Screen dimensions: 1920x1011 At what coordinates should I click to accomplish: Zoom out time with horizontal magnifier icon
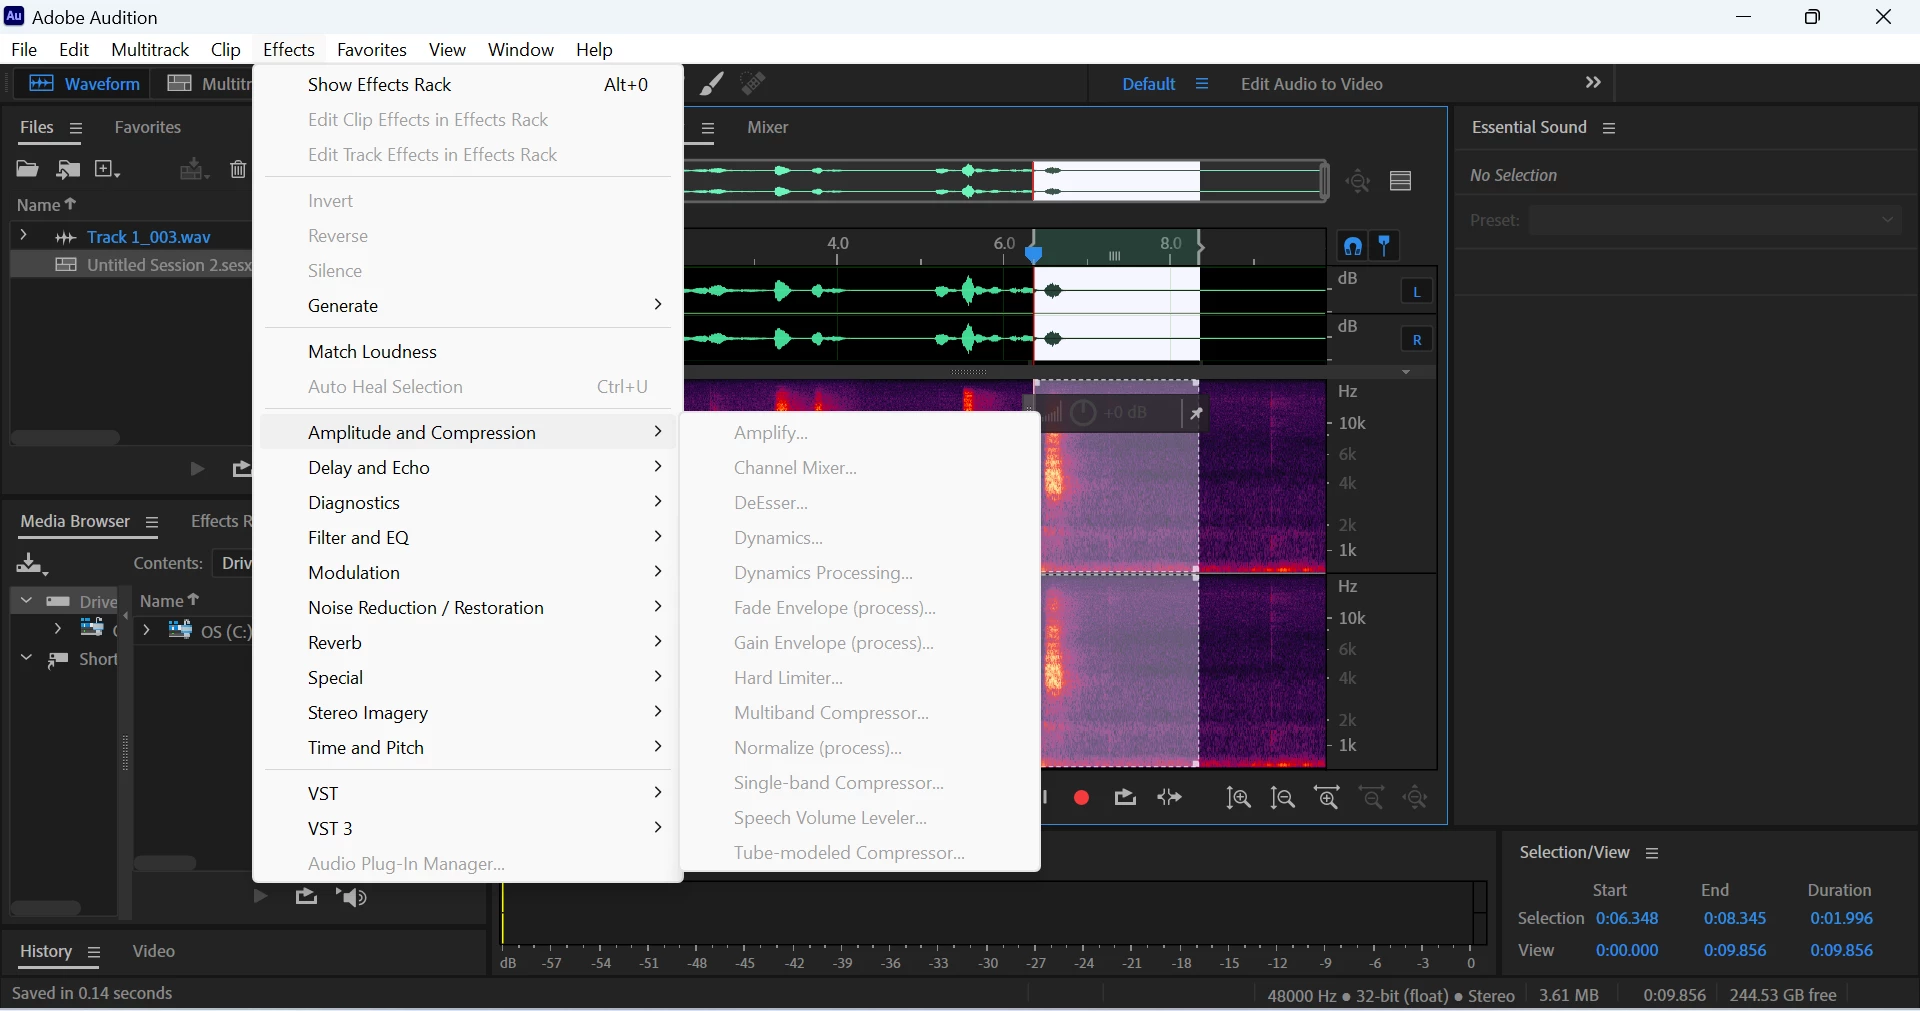[x=1373, y=800]
